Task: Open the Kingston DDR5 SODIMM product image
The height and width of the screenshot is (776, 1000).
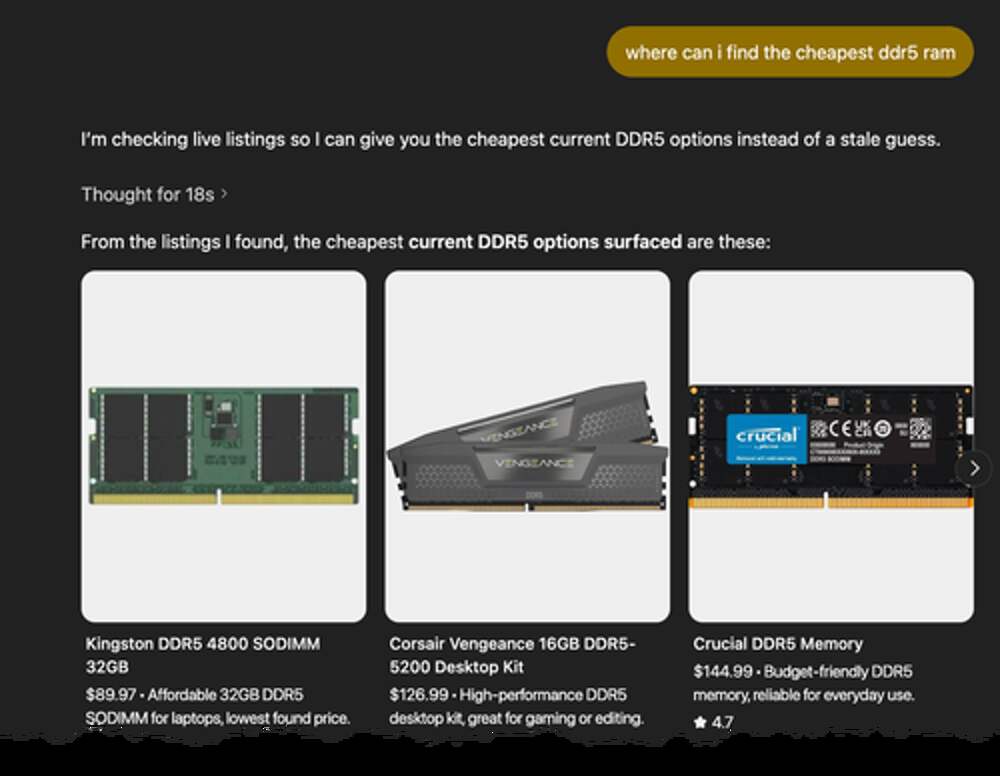Action: click(x=223, y=446)
